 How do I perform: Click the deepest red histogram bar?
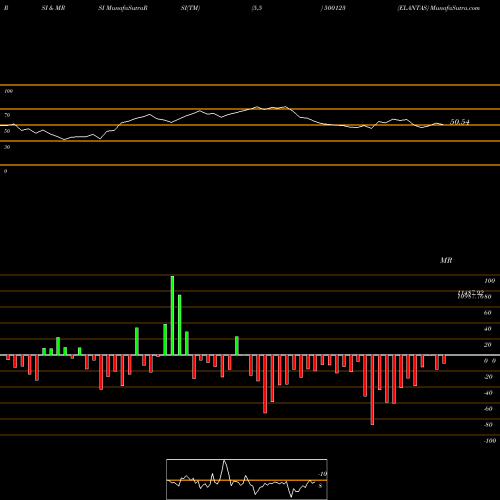[x=372, y=390]
